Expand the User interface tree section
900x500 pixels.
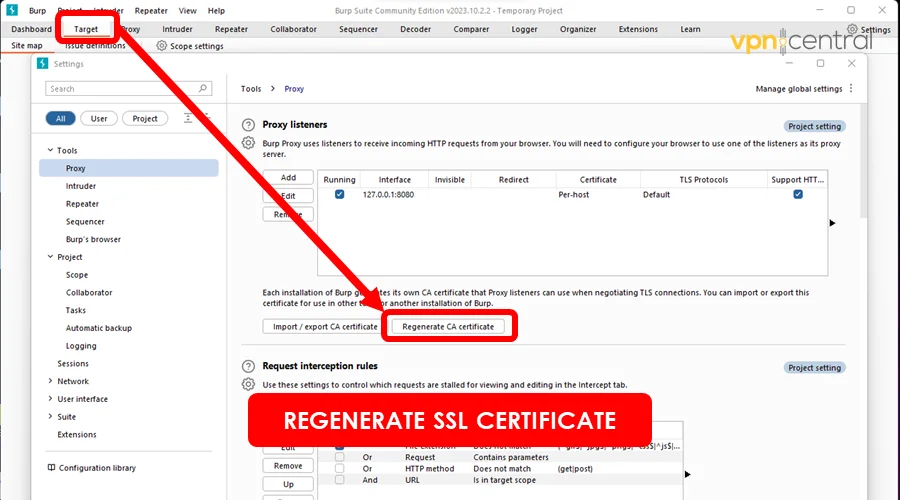tap(50, 398)
